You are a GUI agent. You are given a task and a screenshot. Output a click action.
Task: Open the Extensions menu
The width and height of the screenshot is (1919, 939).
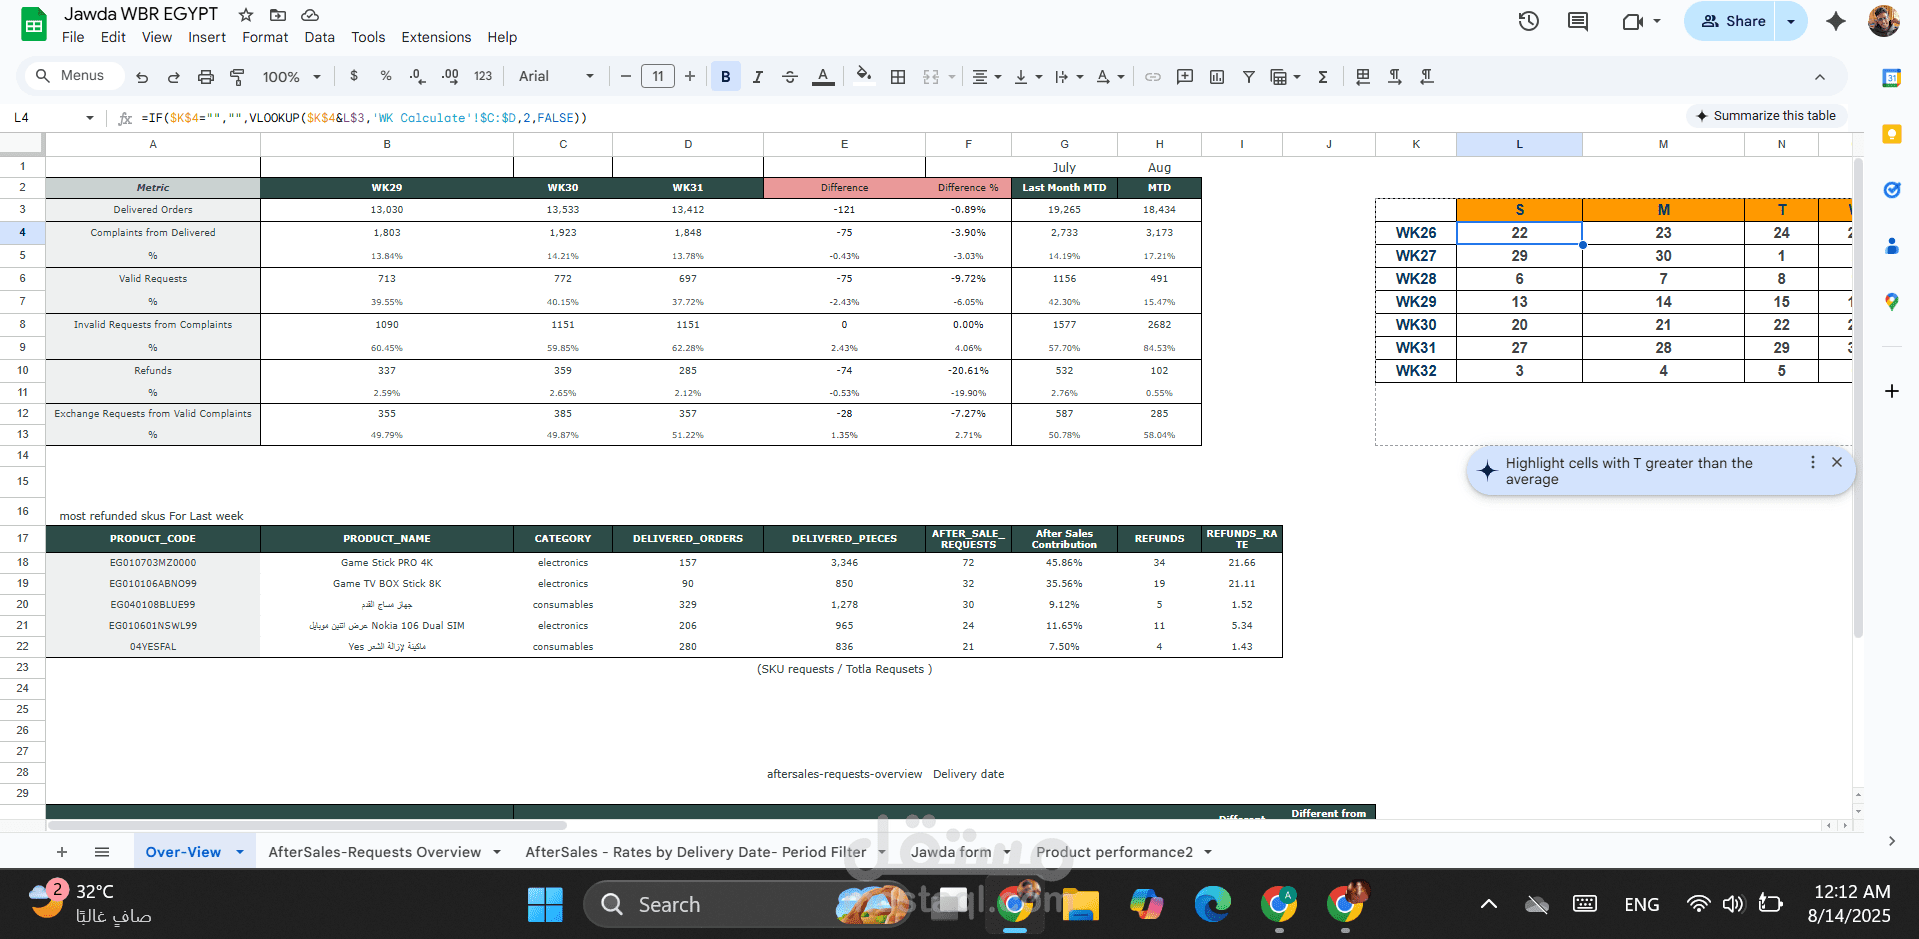436,37
